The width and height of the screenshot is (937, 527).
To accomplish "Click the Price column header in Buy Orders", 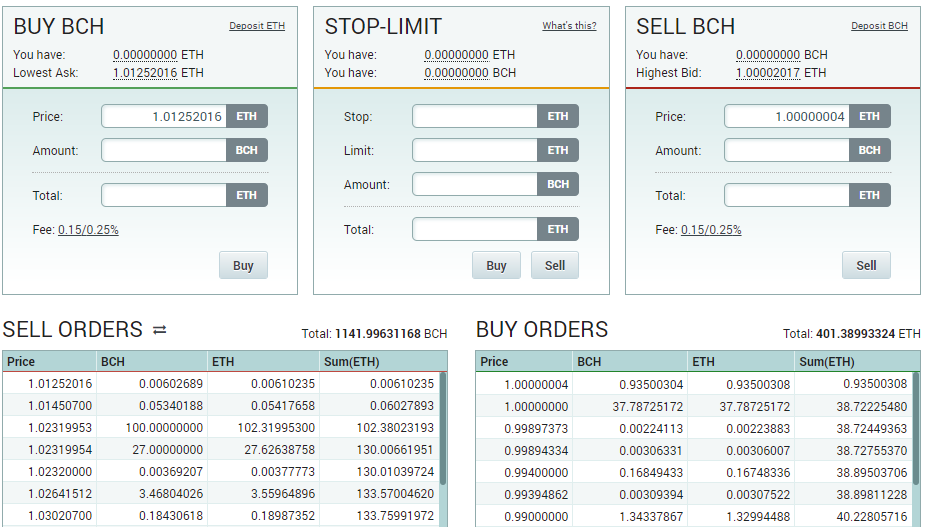I will point(523,361).
